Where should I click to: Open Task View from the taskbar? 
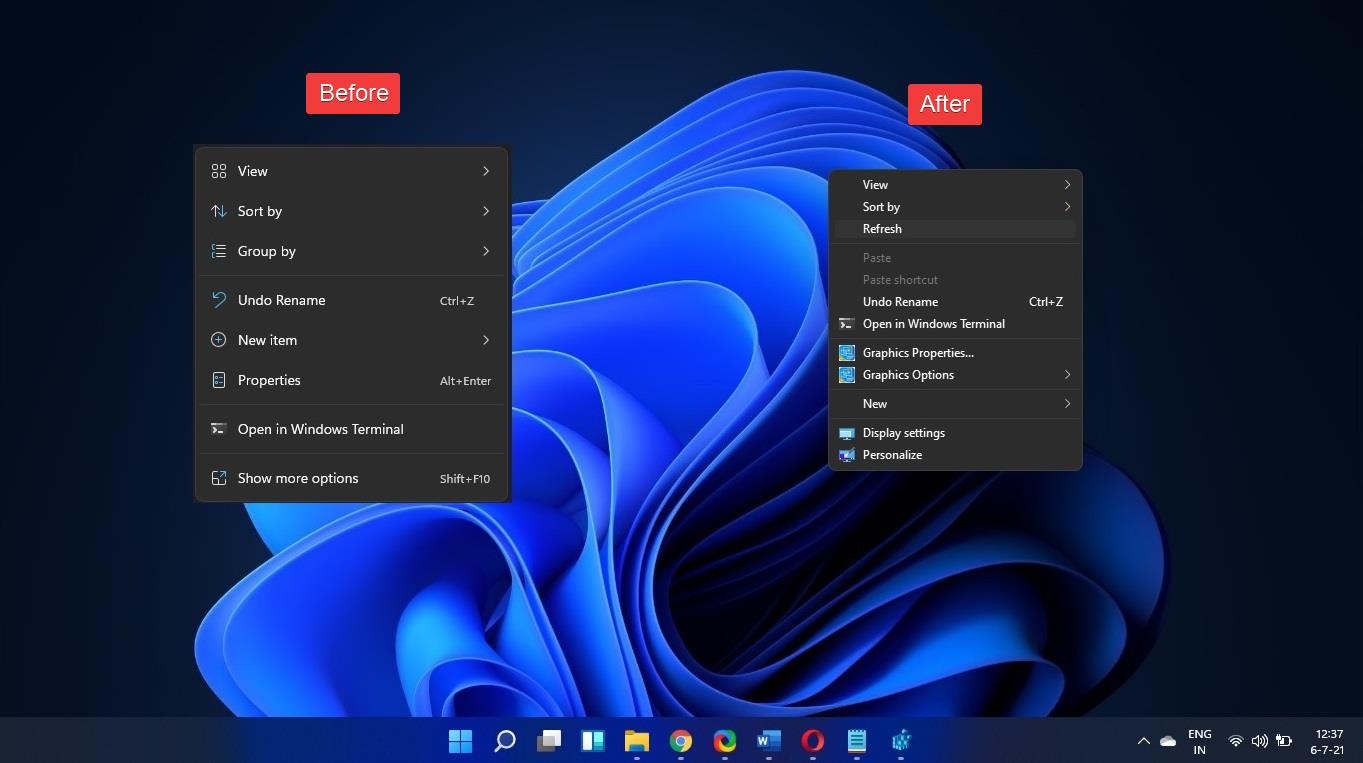pos(548,741)
